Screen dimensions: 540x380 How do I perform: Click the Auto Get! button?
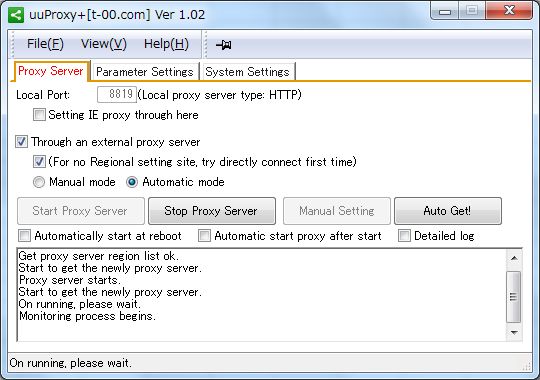pos(448,211)
